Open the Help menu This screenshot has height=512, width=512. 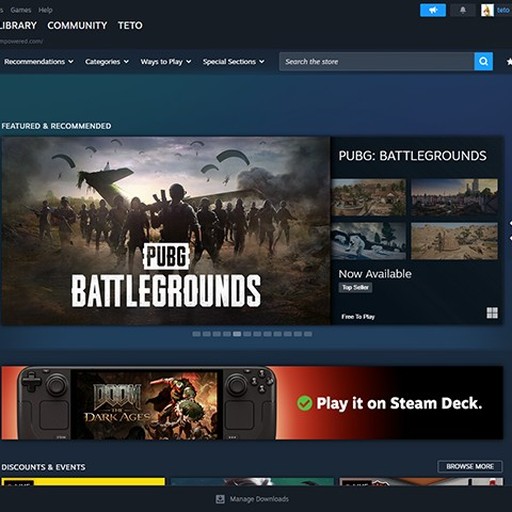coord(45,10)
